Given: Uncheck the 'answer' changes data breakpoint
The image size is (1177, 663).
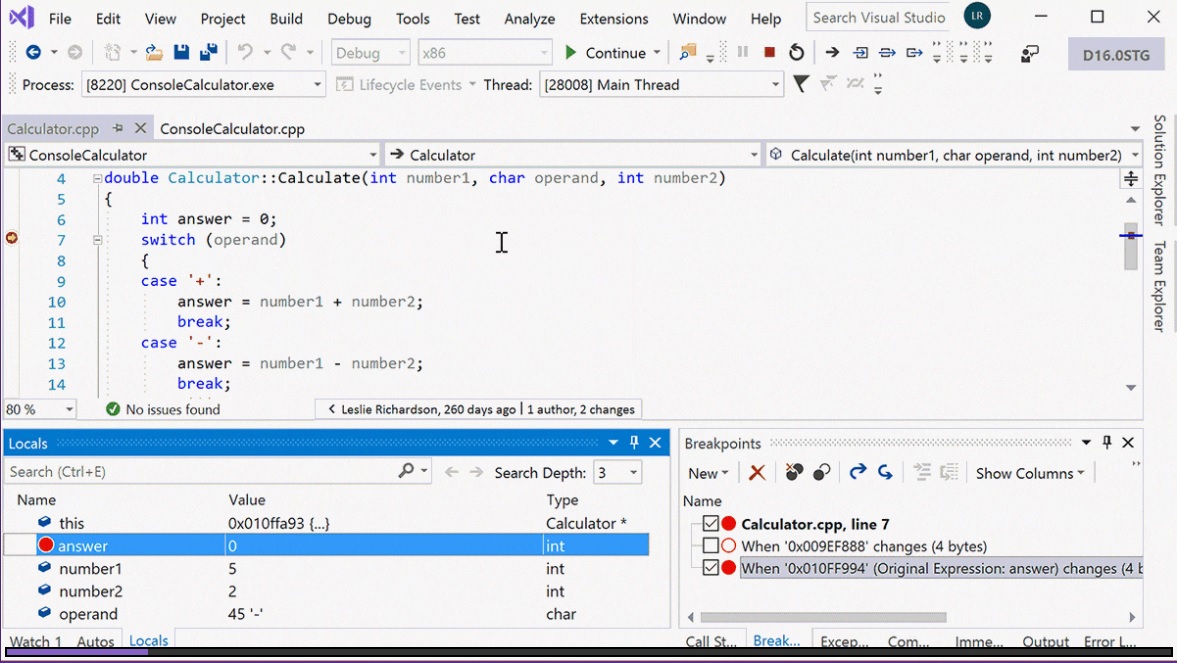Looking at the screenshot, I should [x=711, y=568].
